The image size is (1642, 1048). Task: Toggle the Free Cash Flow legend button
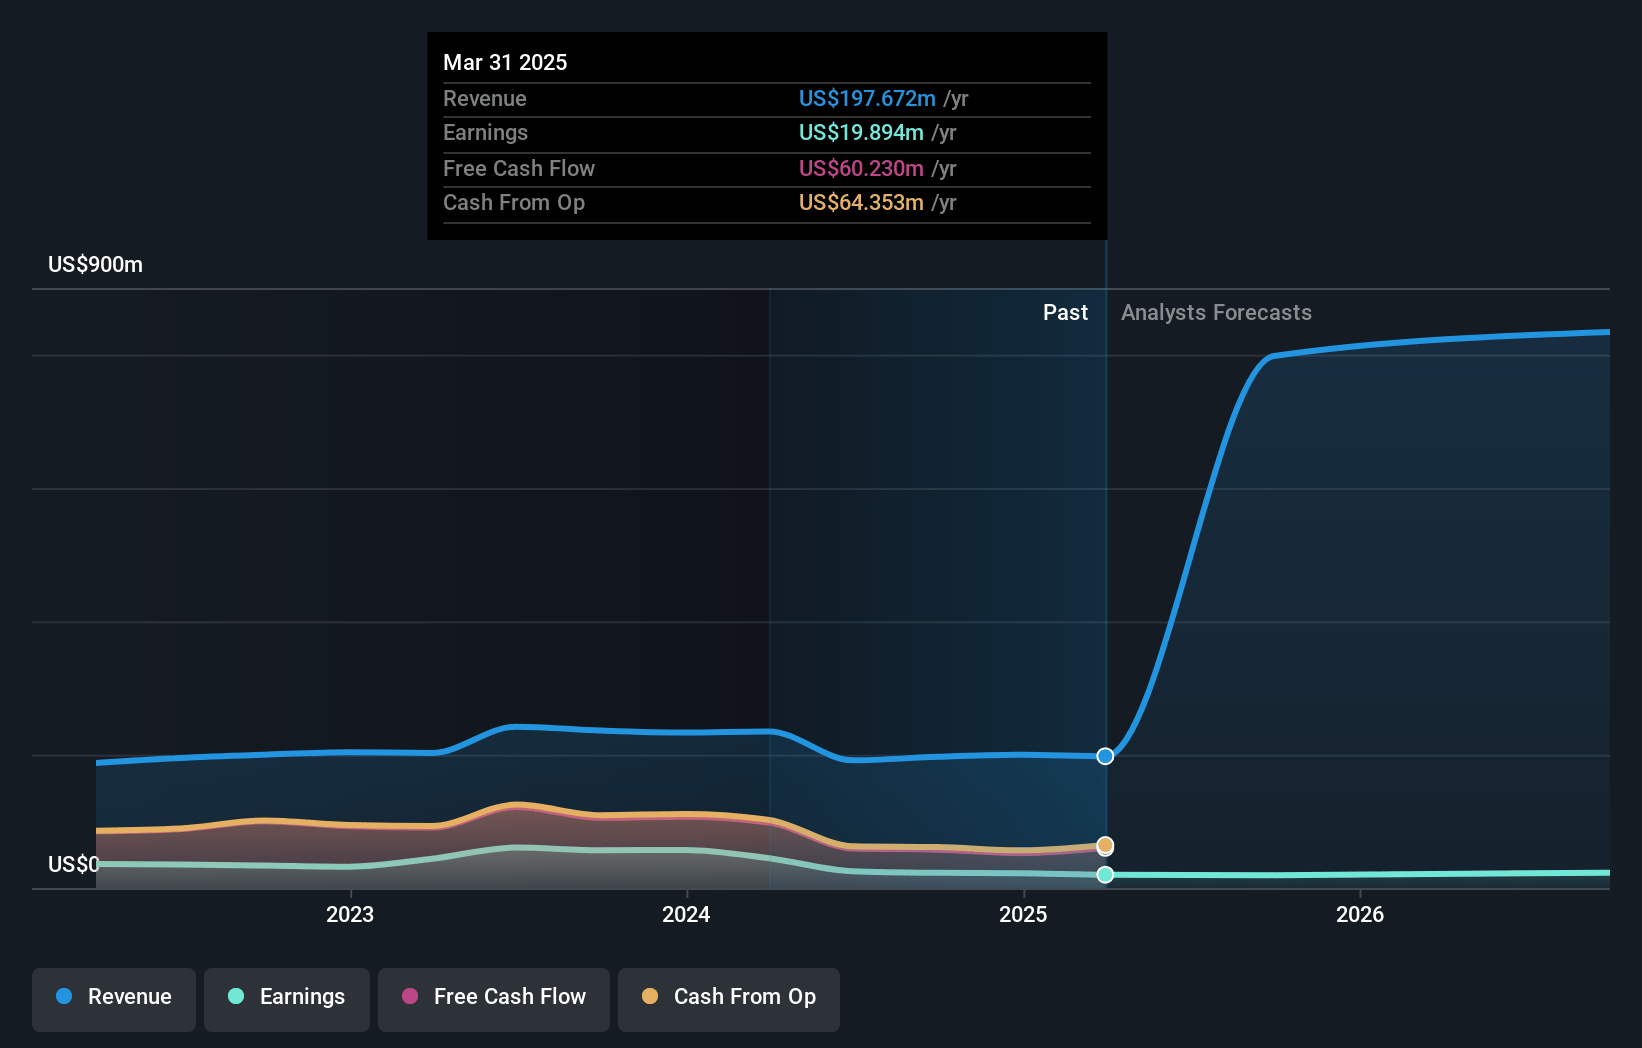(494, 999)
